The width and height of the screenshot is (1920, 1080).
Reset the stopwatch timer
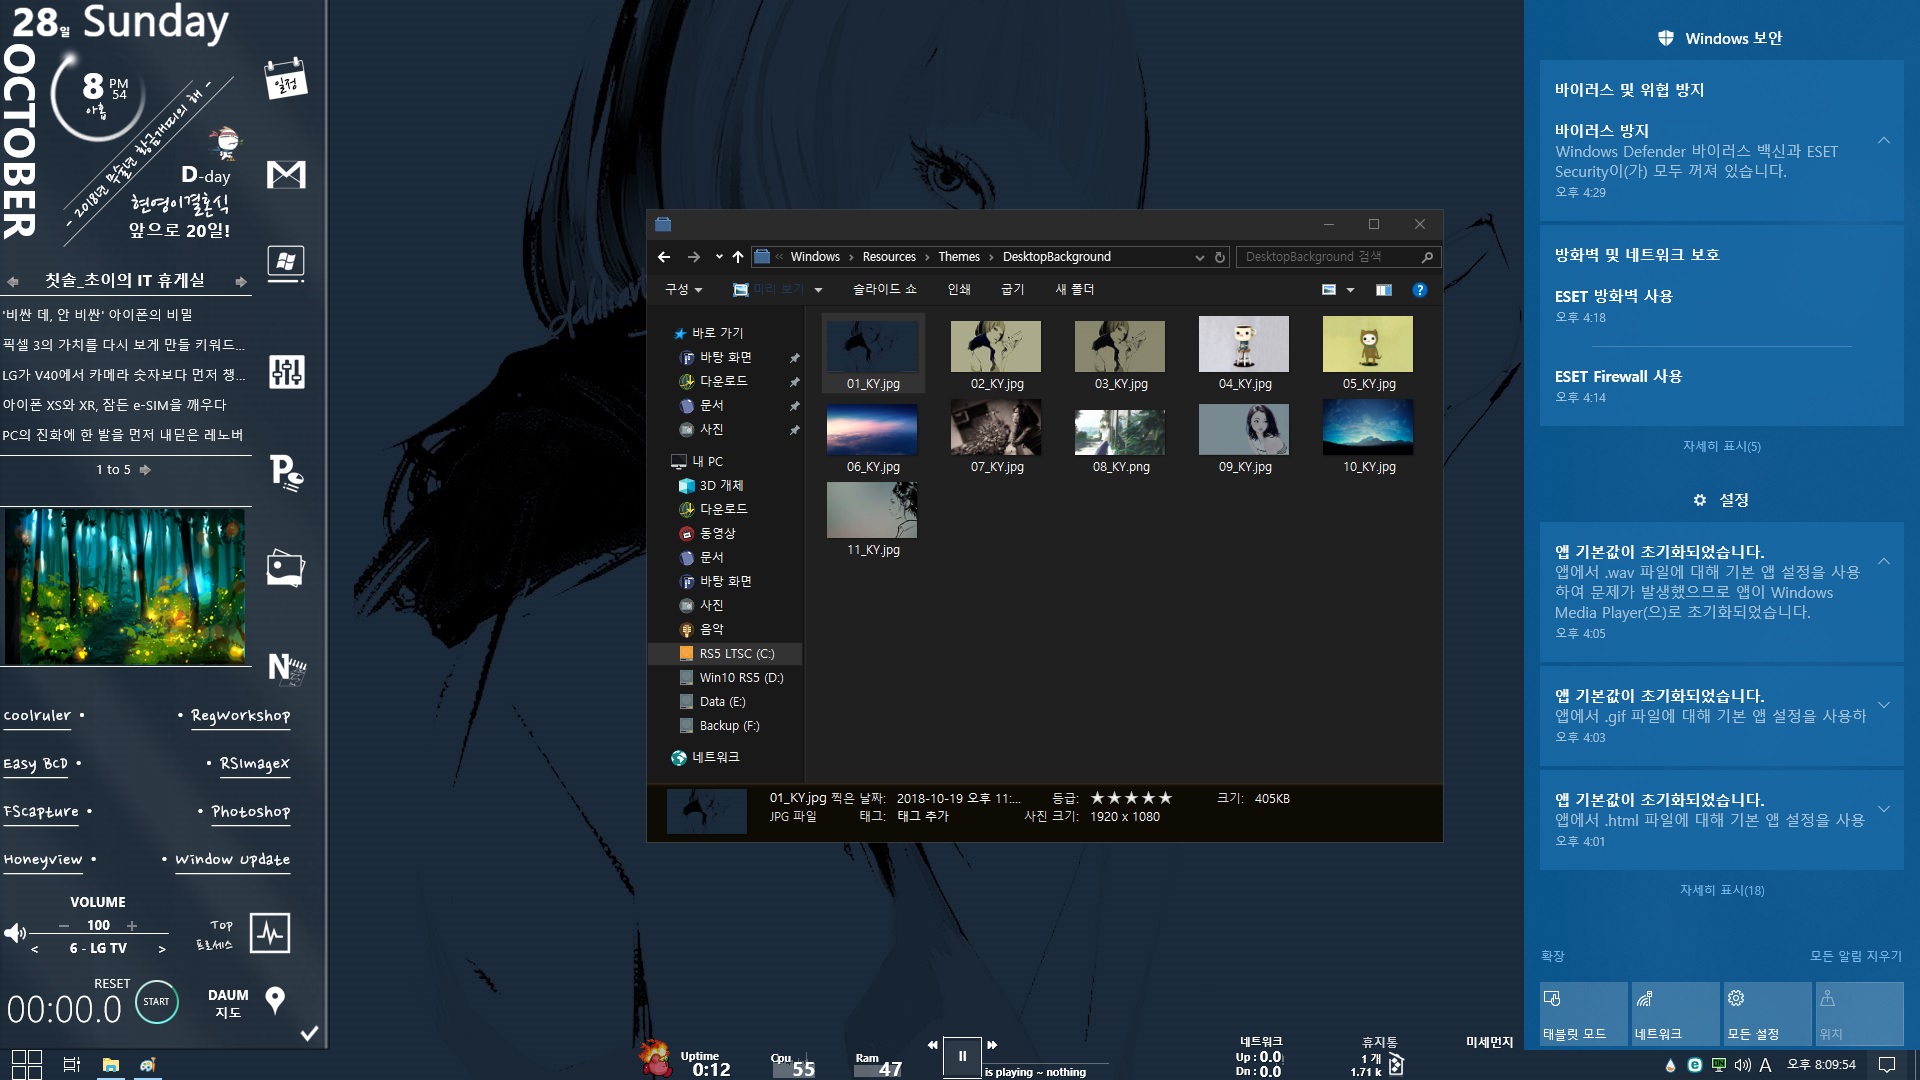[x=112, y=984]
